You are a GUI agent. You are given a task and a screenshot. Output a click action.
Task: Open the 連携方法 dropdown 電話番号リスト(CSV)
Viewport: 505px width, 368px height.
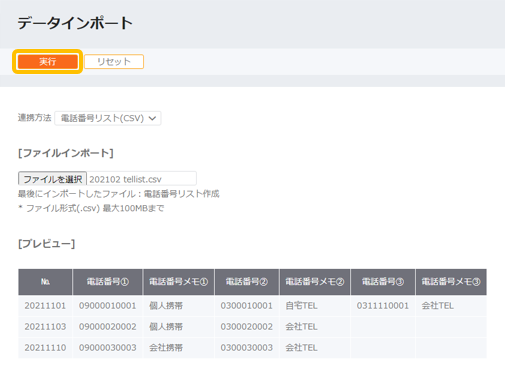tap(108, 118)
